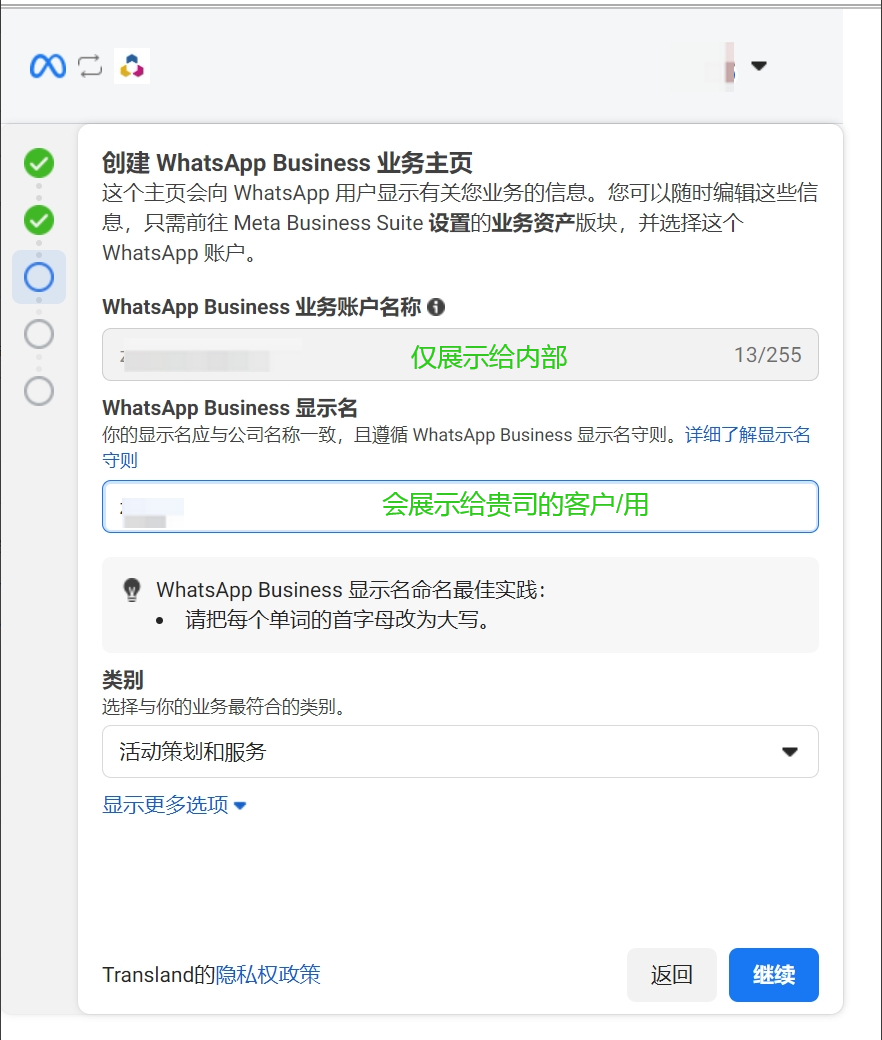Expand 显示更多选项
882x1040 pixels.
tap(174, 805)
